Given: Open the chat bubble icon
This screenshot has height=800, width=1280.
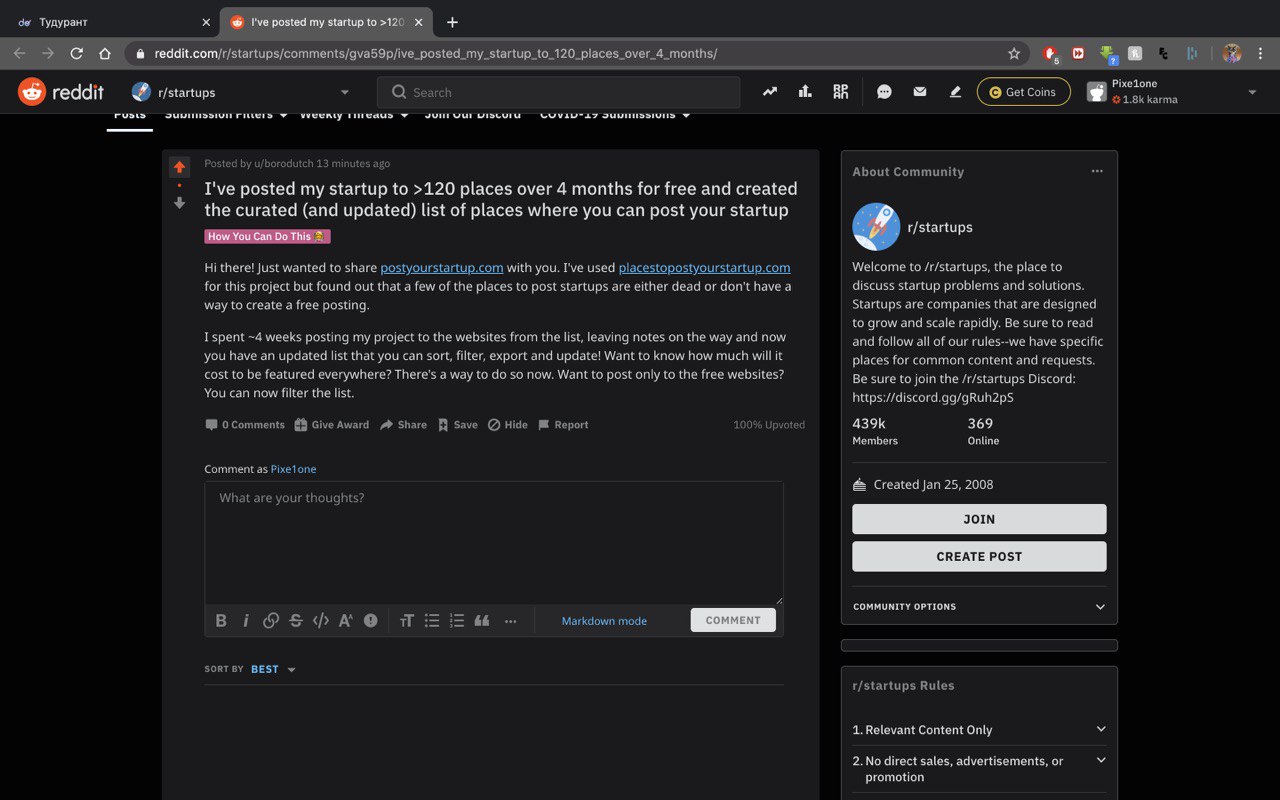Looking at the screenshot, I should click(x=884, y=92).
